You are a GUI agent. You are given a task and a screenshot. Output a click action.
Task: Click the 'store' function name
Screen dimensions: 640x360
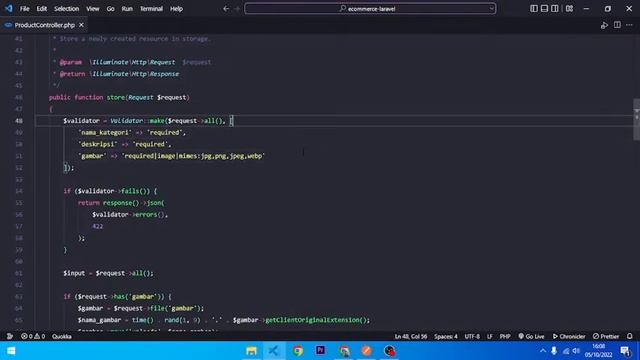pos(116,97)
